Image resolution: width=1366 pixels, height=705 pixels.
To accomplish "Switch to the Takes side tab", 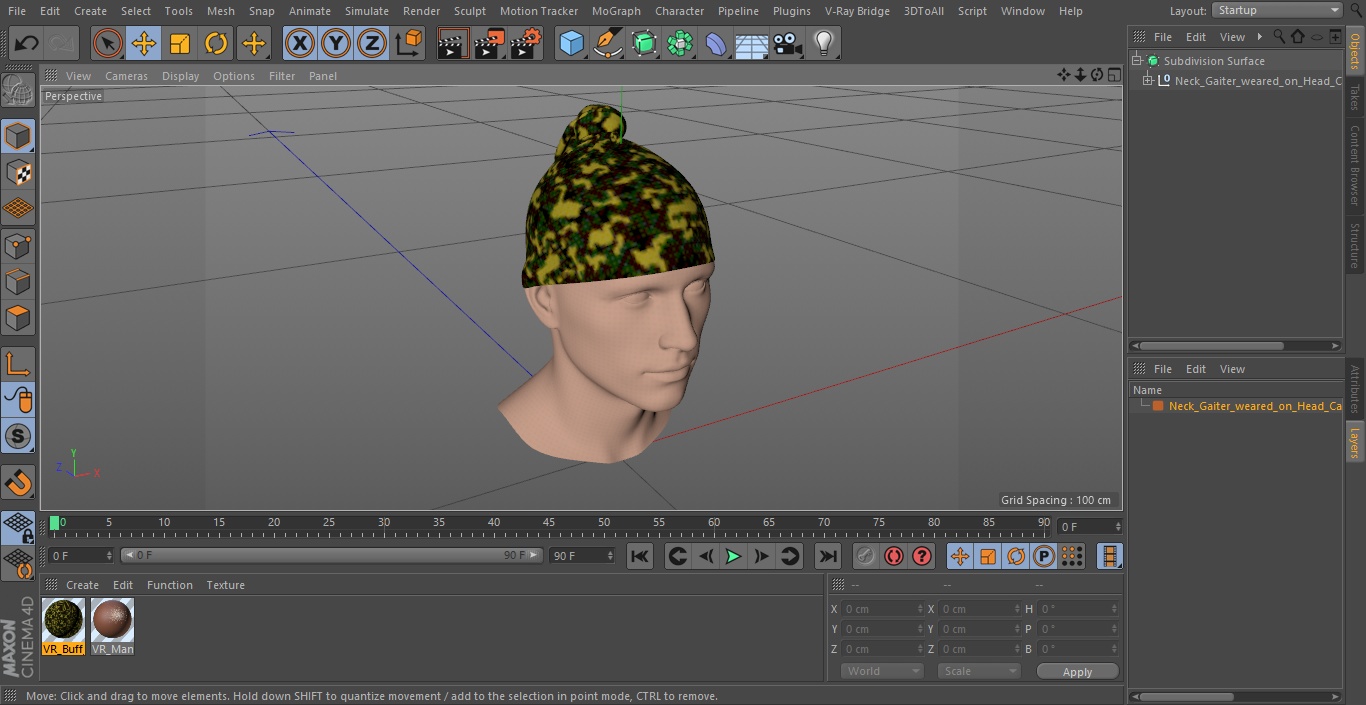I will pos(1354,97).
